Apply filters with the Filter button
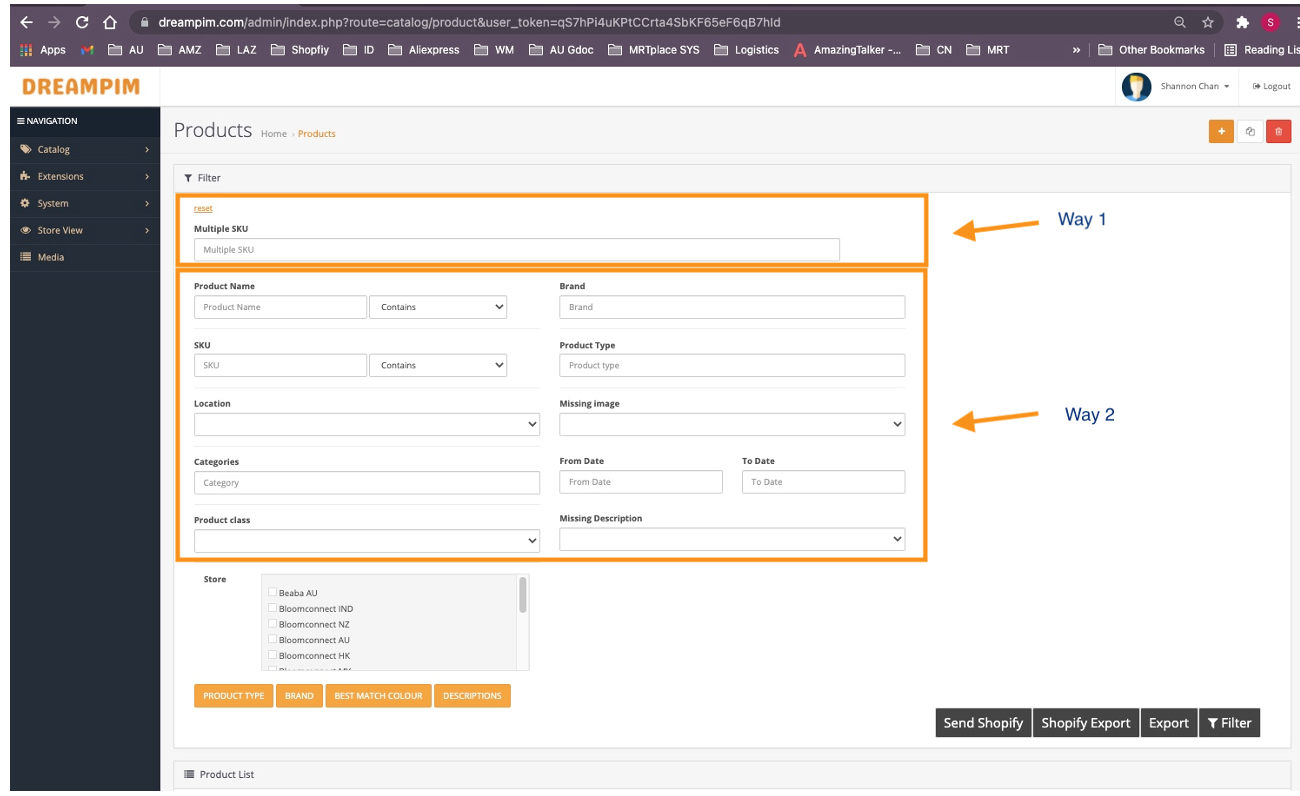Screen dimensions: 1300x796 point(1229,723)
